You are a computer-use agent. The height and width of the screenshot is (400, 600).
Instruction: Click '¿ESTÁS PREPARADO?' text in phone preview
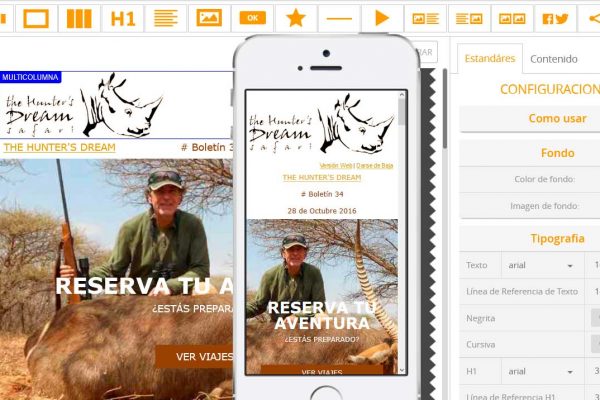coord(322,340)
